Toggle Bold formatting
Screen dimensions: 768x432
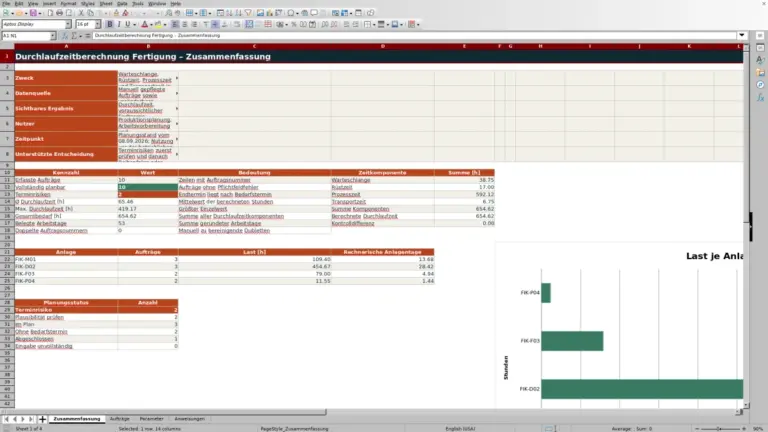pyautogui.click(x=109, y=24)
